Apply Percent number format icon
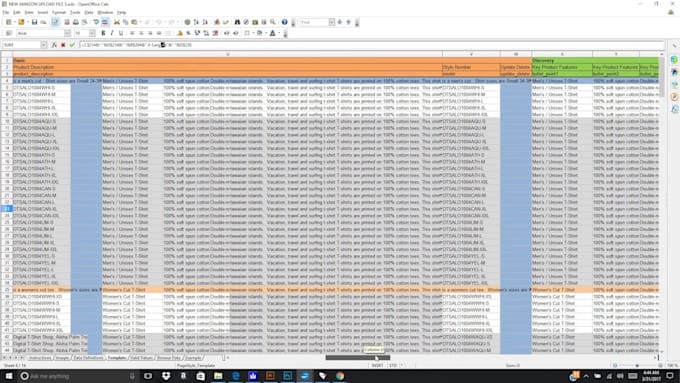 (188, 33)
